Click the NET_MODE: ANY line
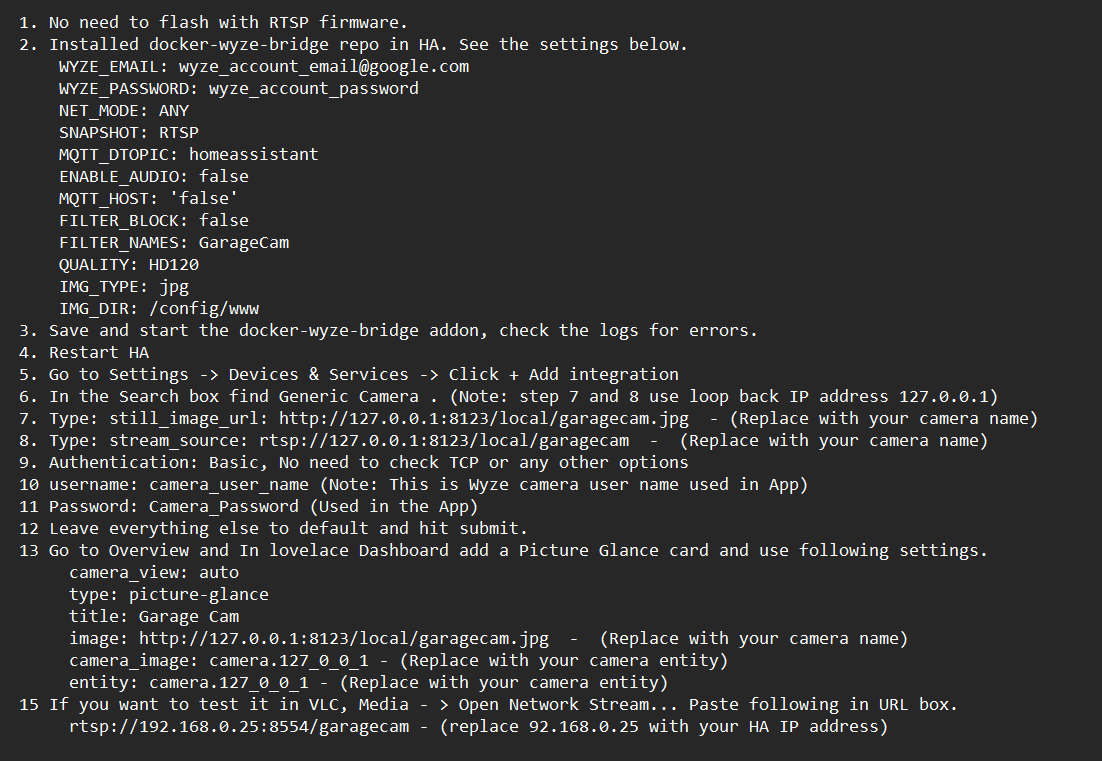This screenshot has height=761, width=1102. pyautogui.click(x=123, y=110)
